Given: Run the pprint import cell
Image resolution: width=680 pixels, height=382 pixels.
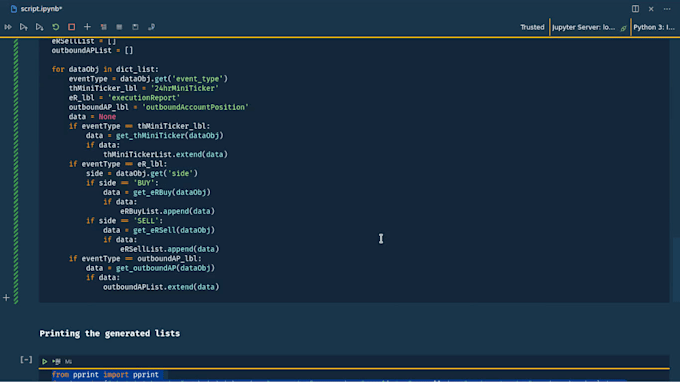Looking at the screenshot, I should coord(45,361).
